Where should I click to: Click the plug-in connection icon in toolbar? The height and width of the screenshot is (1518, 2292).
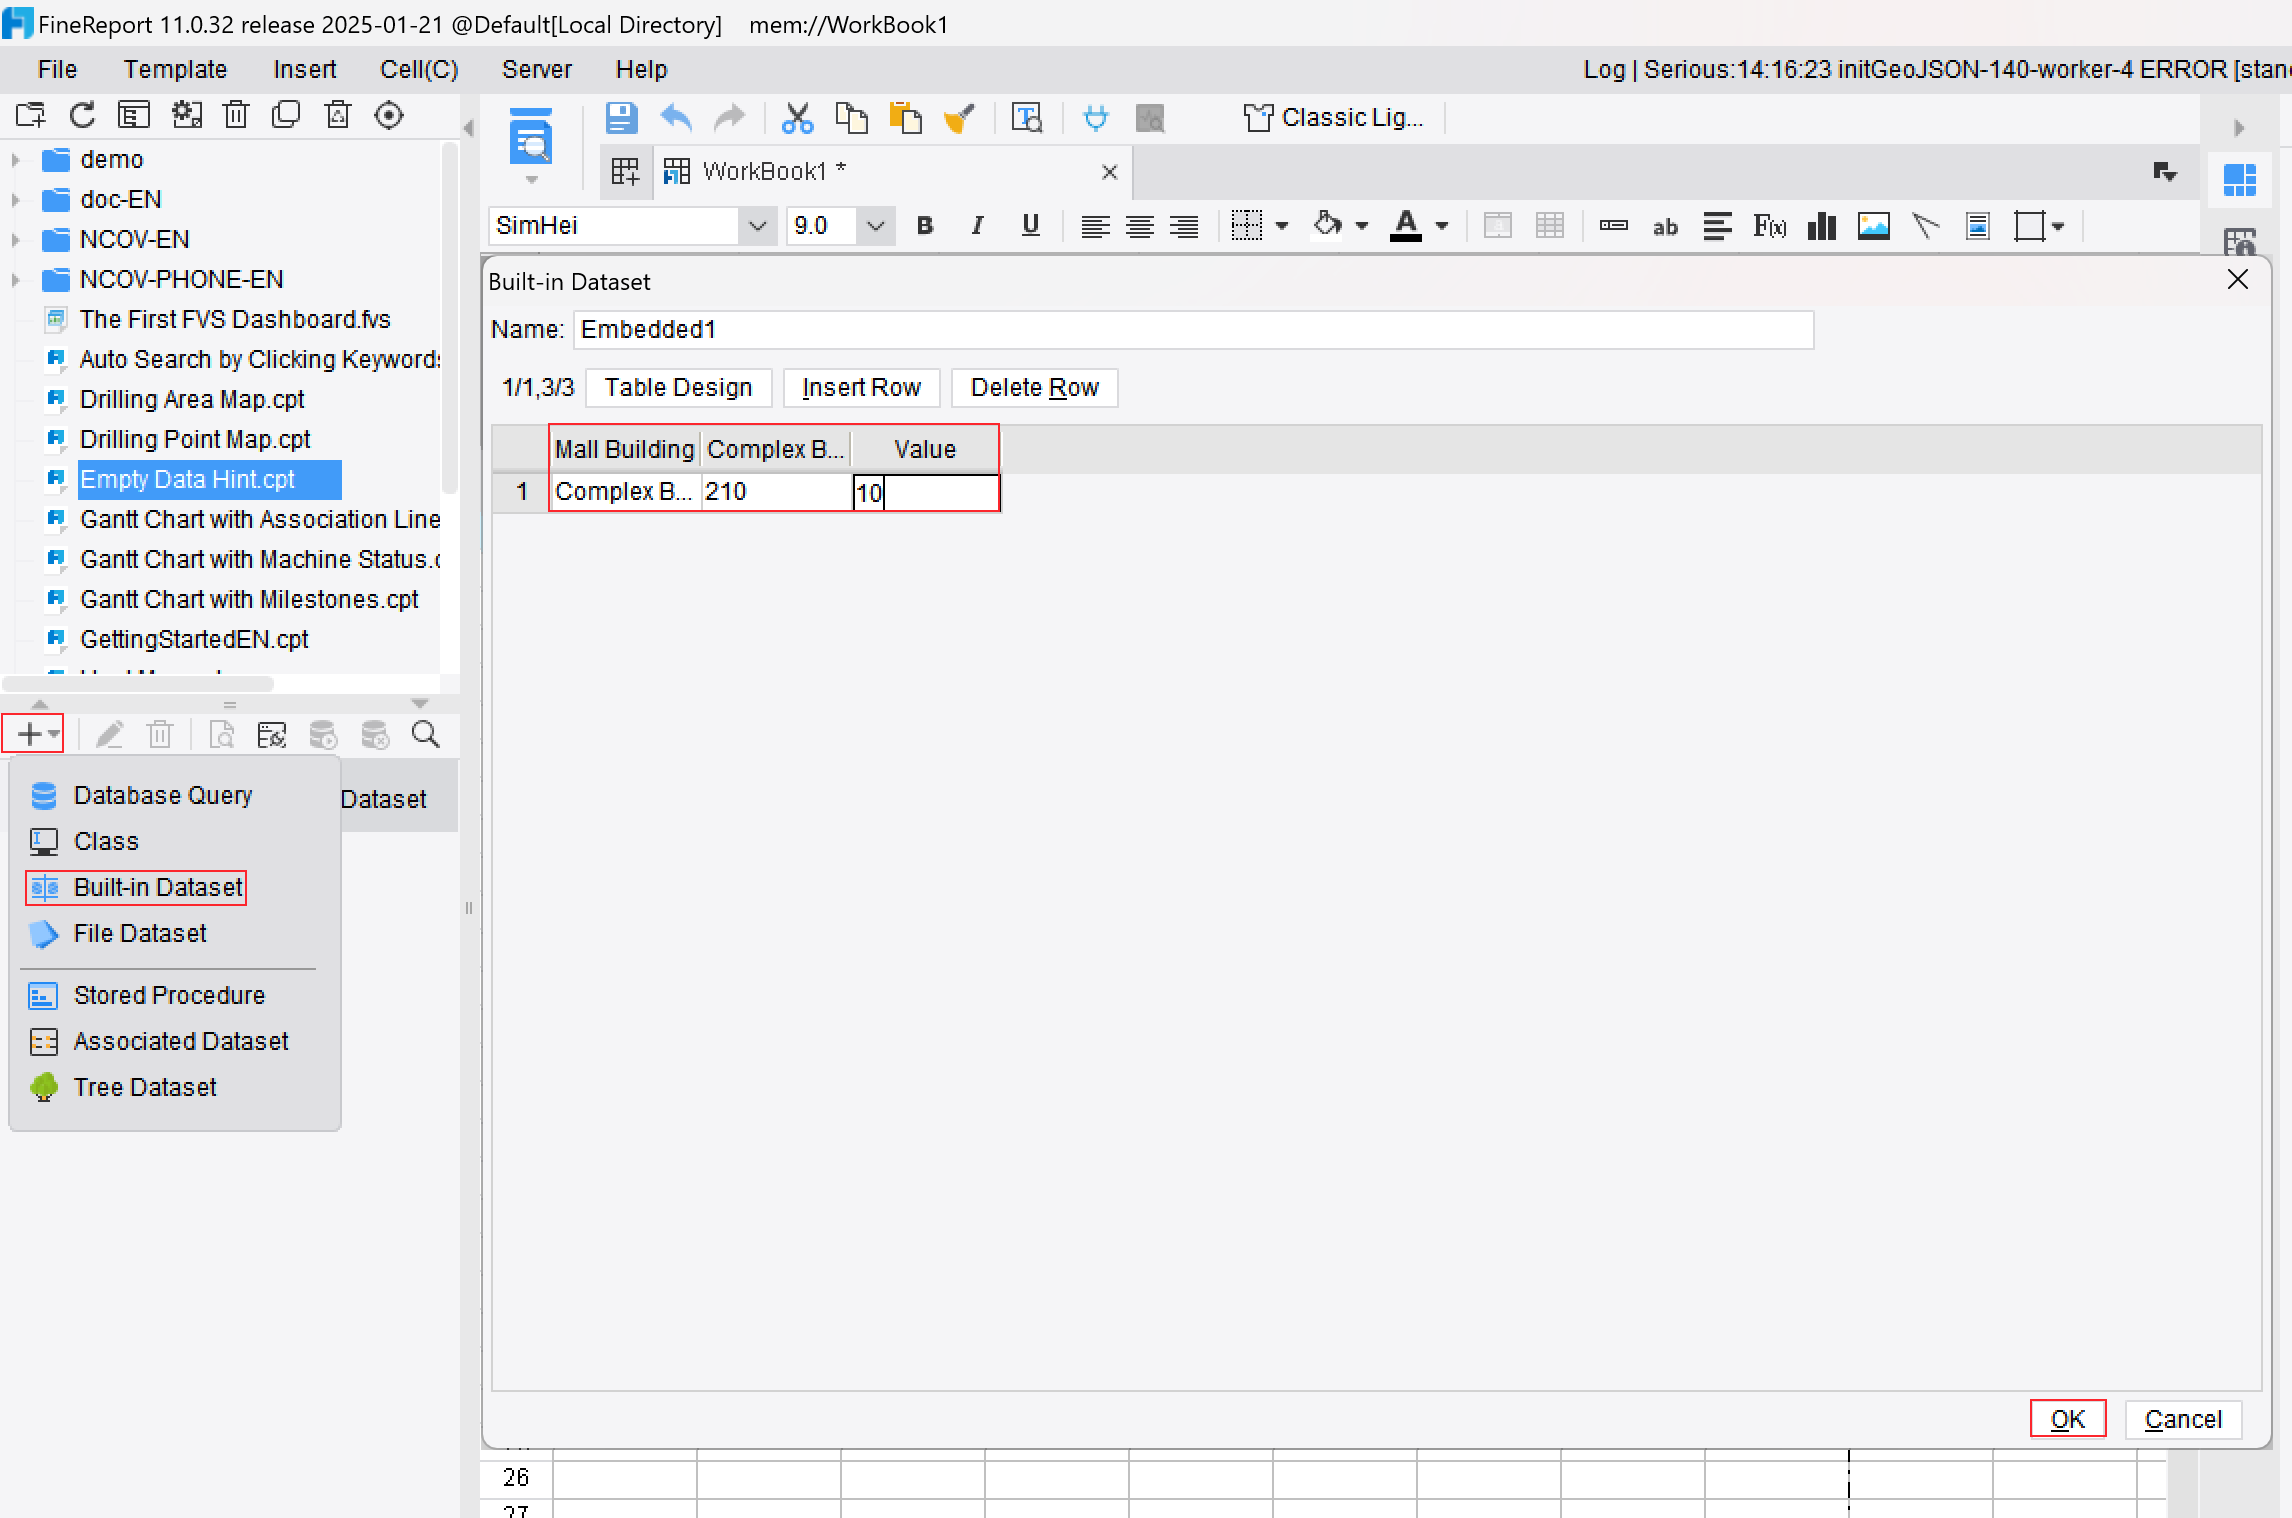tap(1096, 118)
